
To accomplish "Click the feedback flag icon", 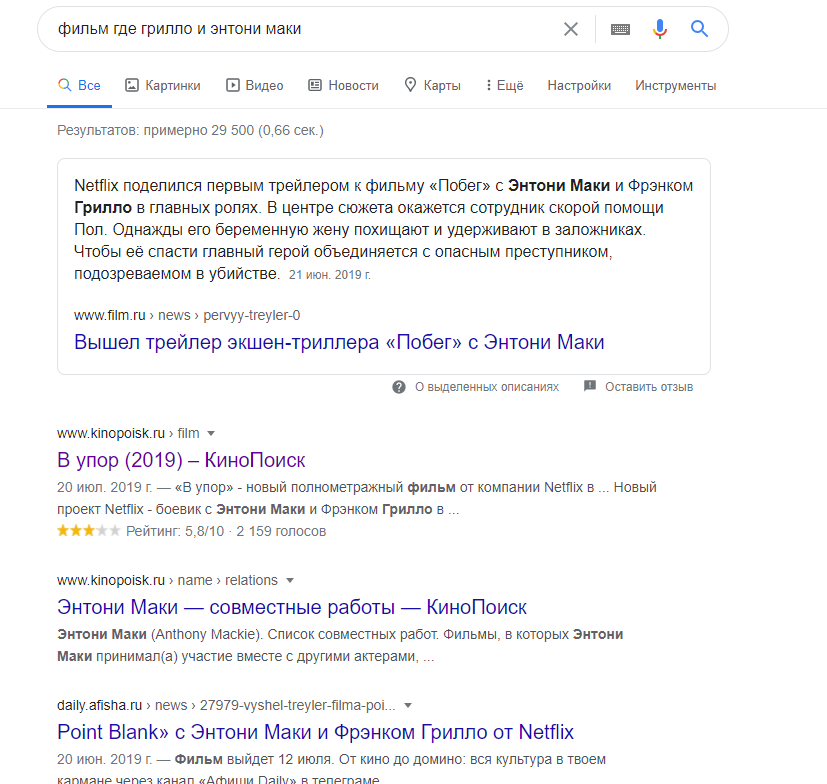I will 590,386.
